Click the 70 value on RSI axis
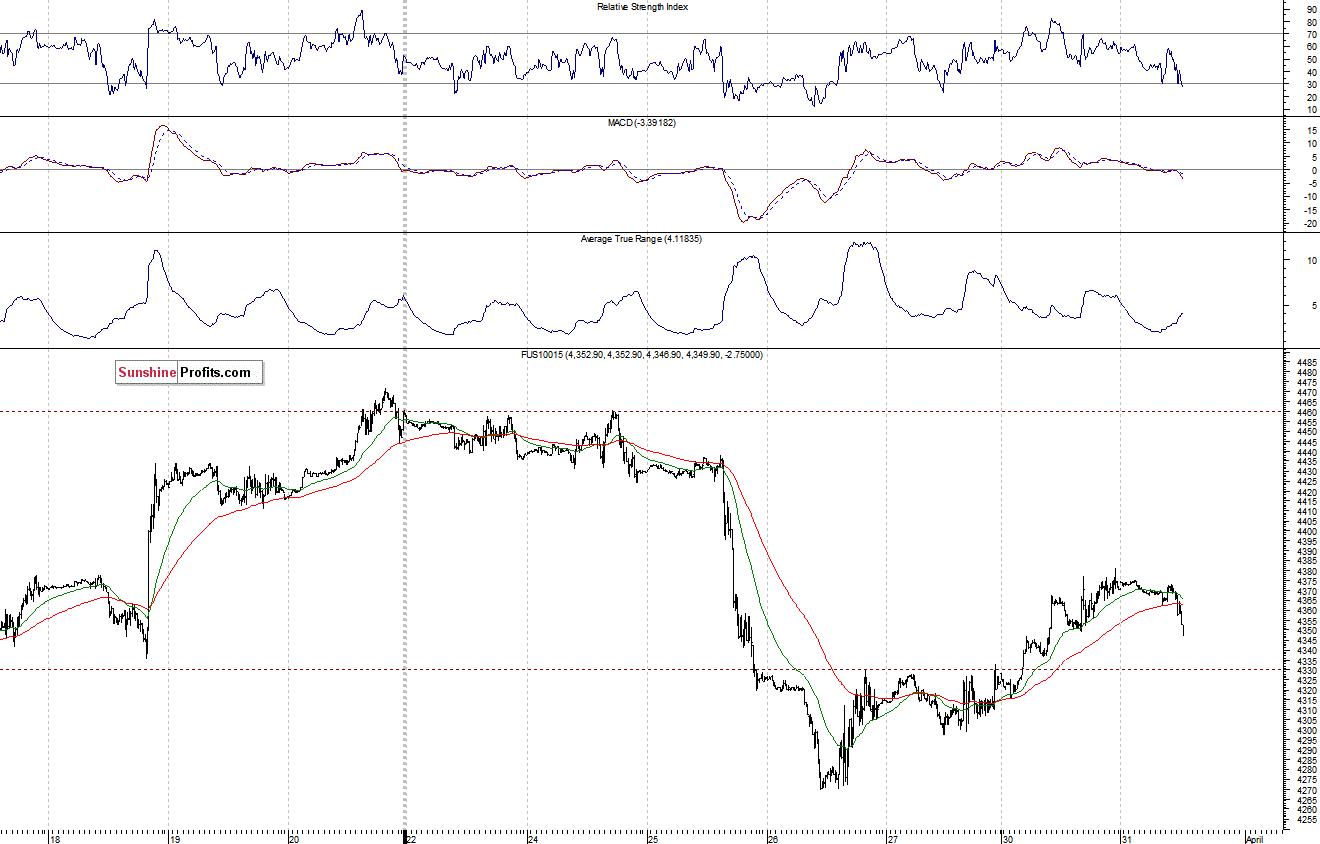Image resolution: width=1320 pixels, height=844 pixels. [1311, 34]
